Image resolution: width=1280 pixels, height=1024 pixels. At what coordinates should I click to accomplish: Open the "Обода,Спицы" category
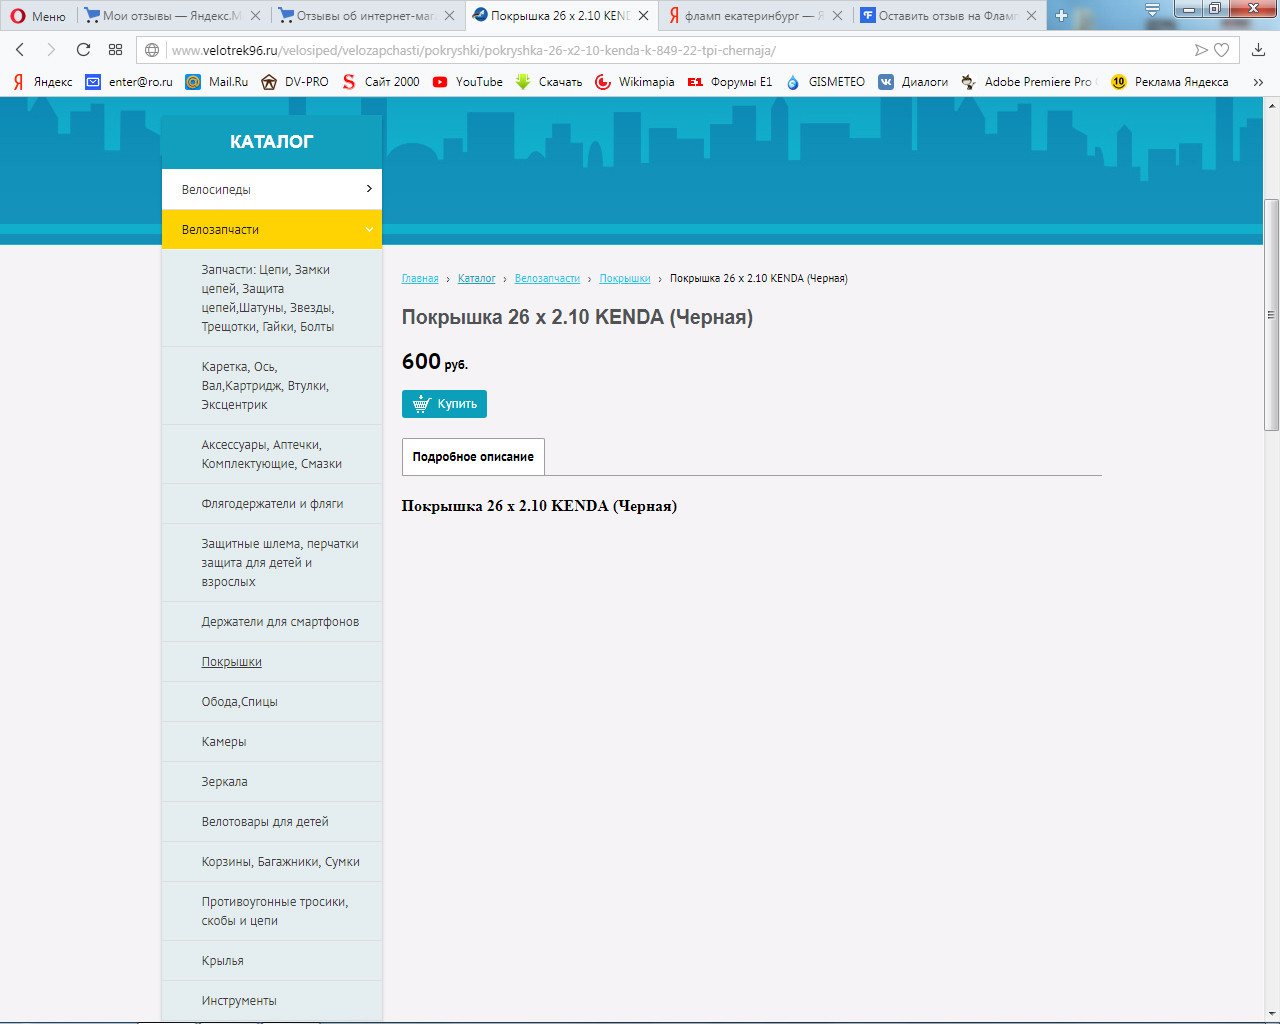pos(272,702)
